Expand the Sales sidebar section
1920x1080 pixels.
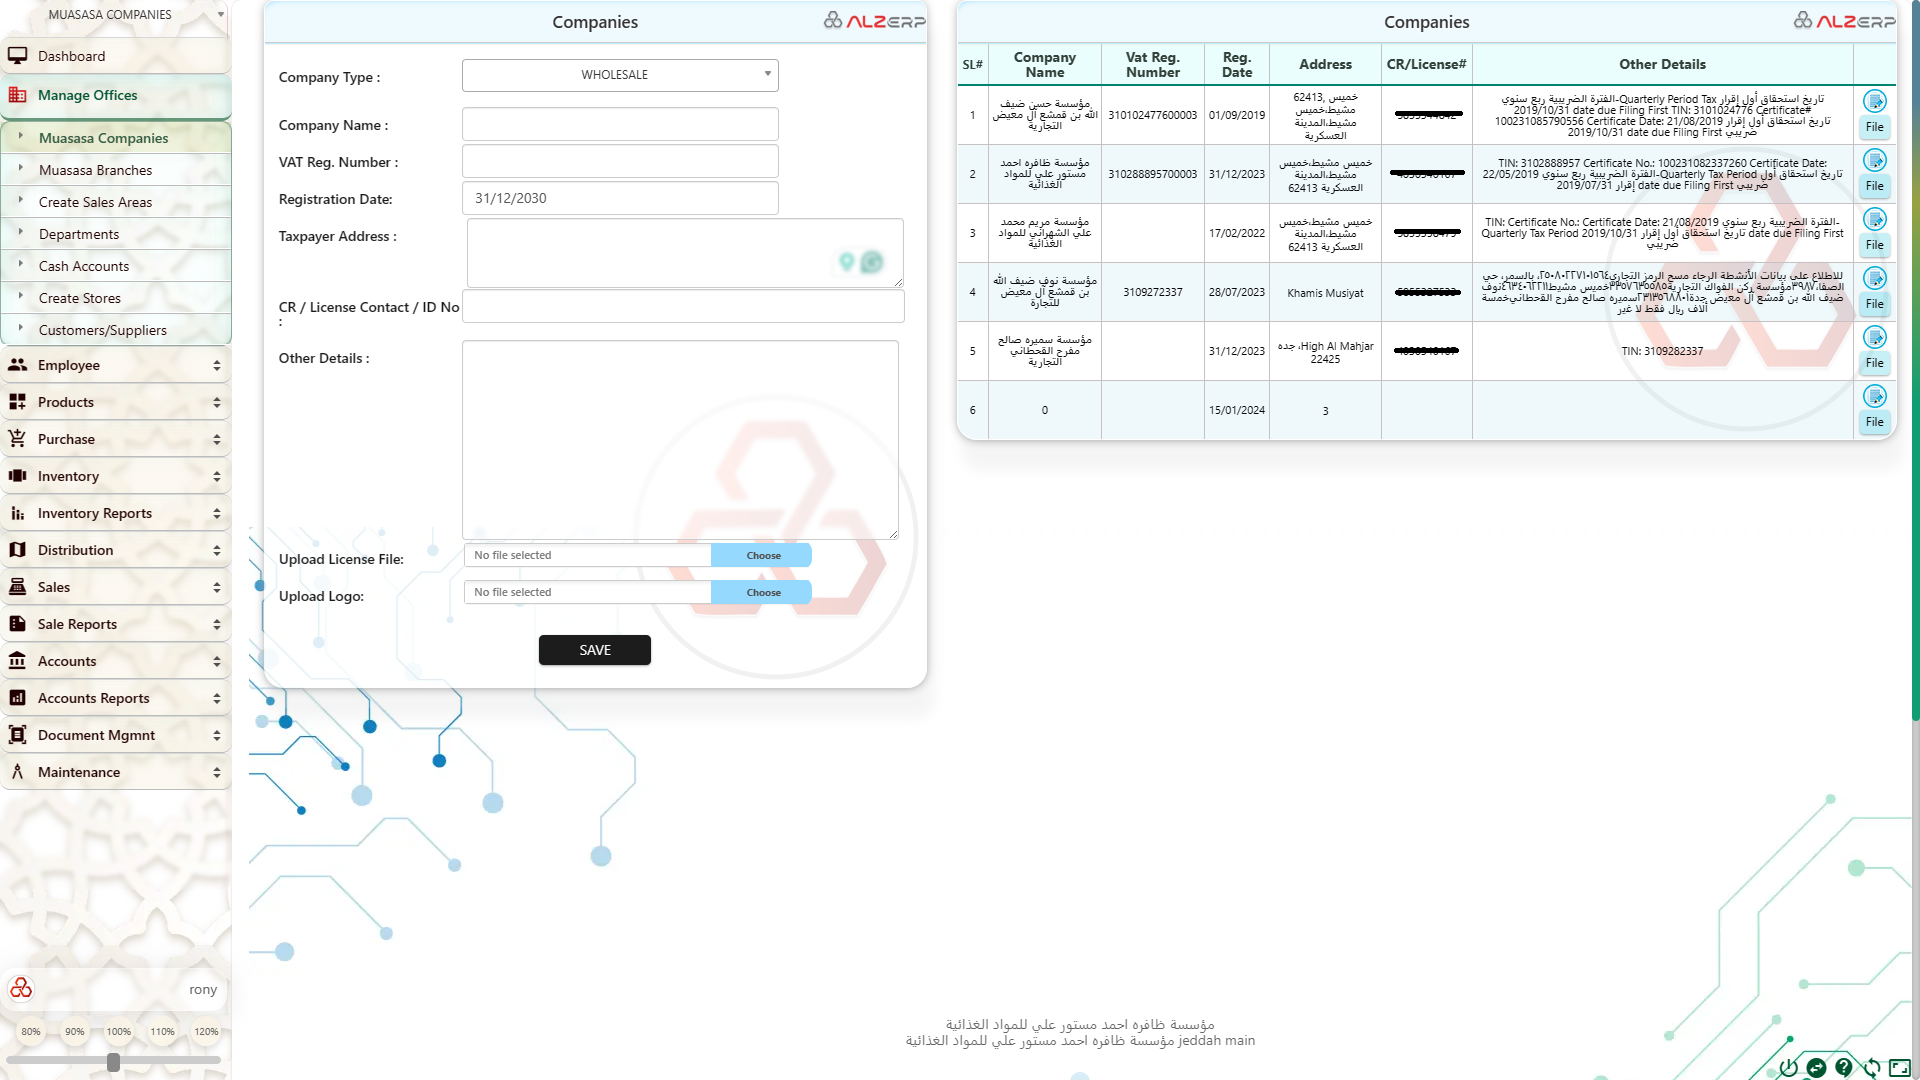coord(115,587)
